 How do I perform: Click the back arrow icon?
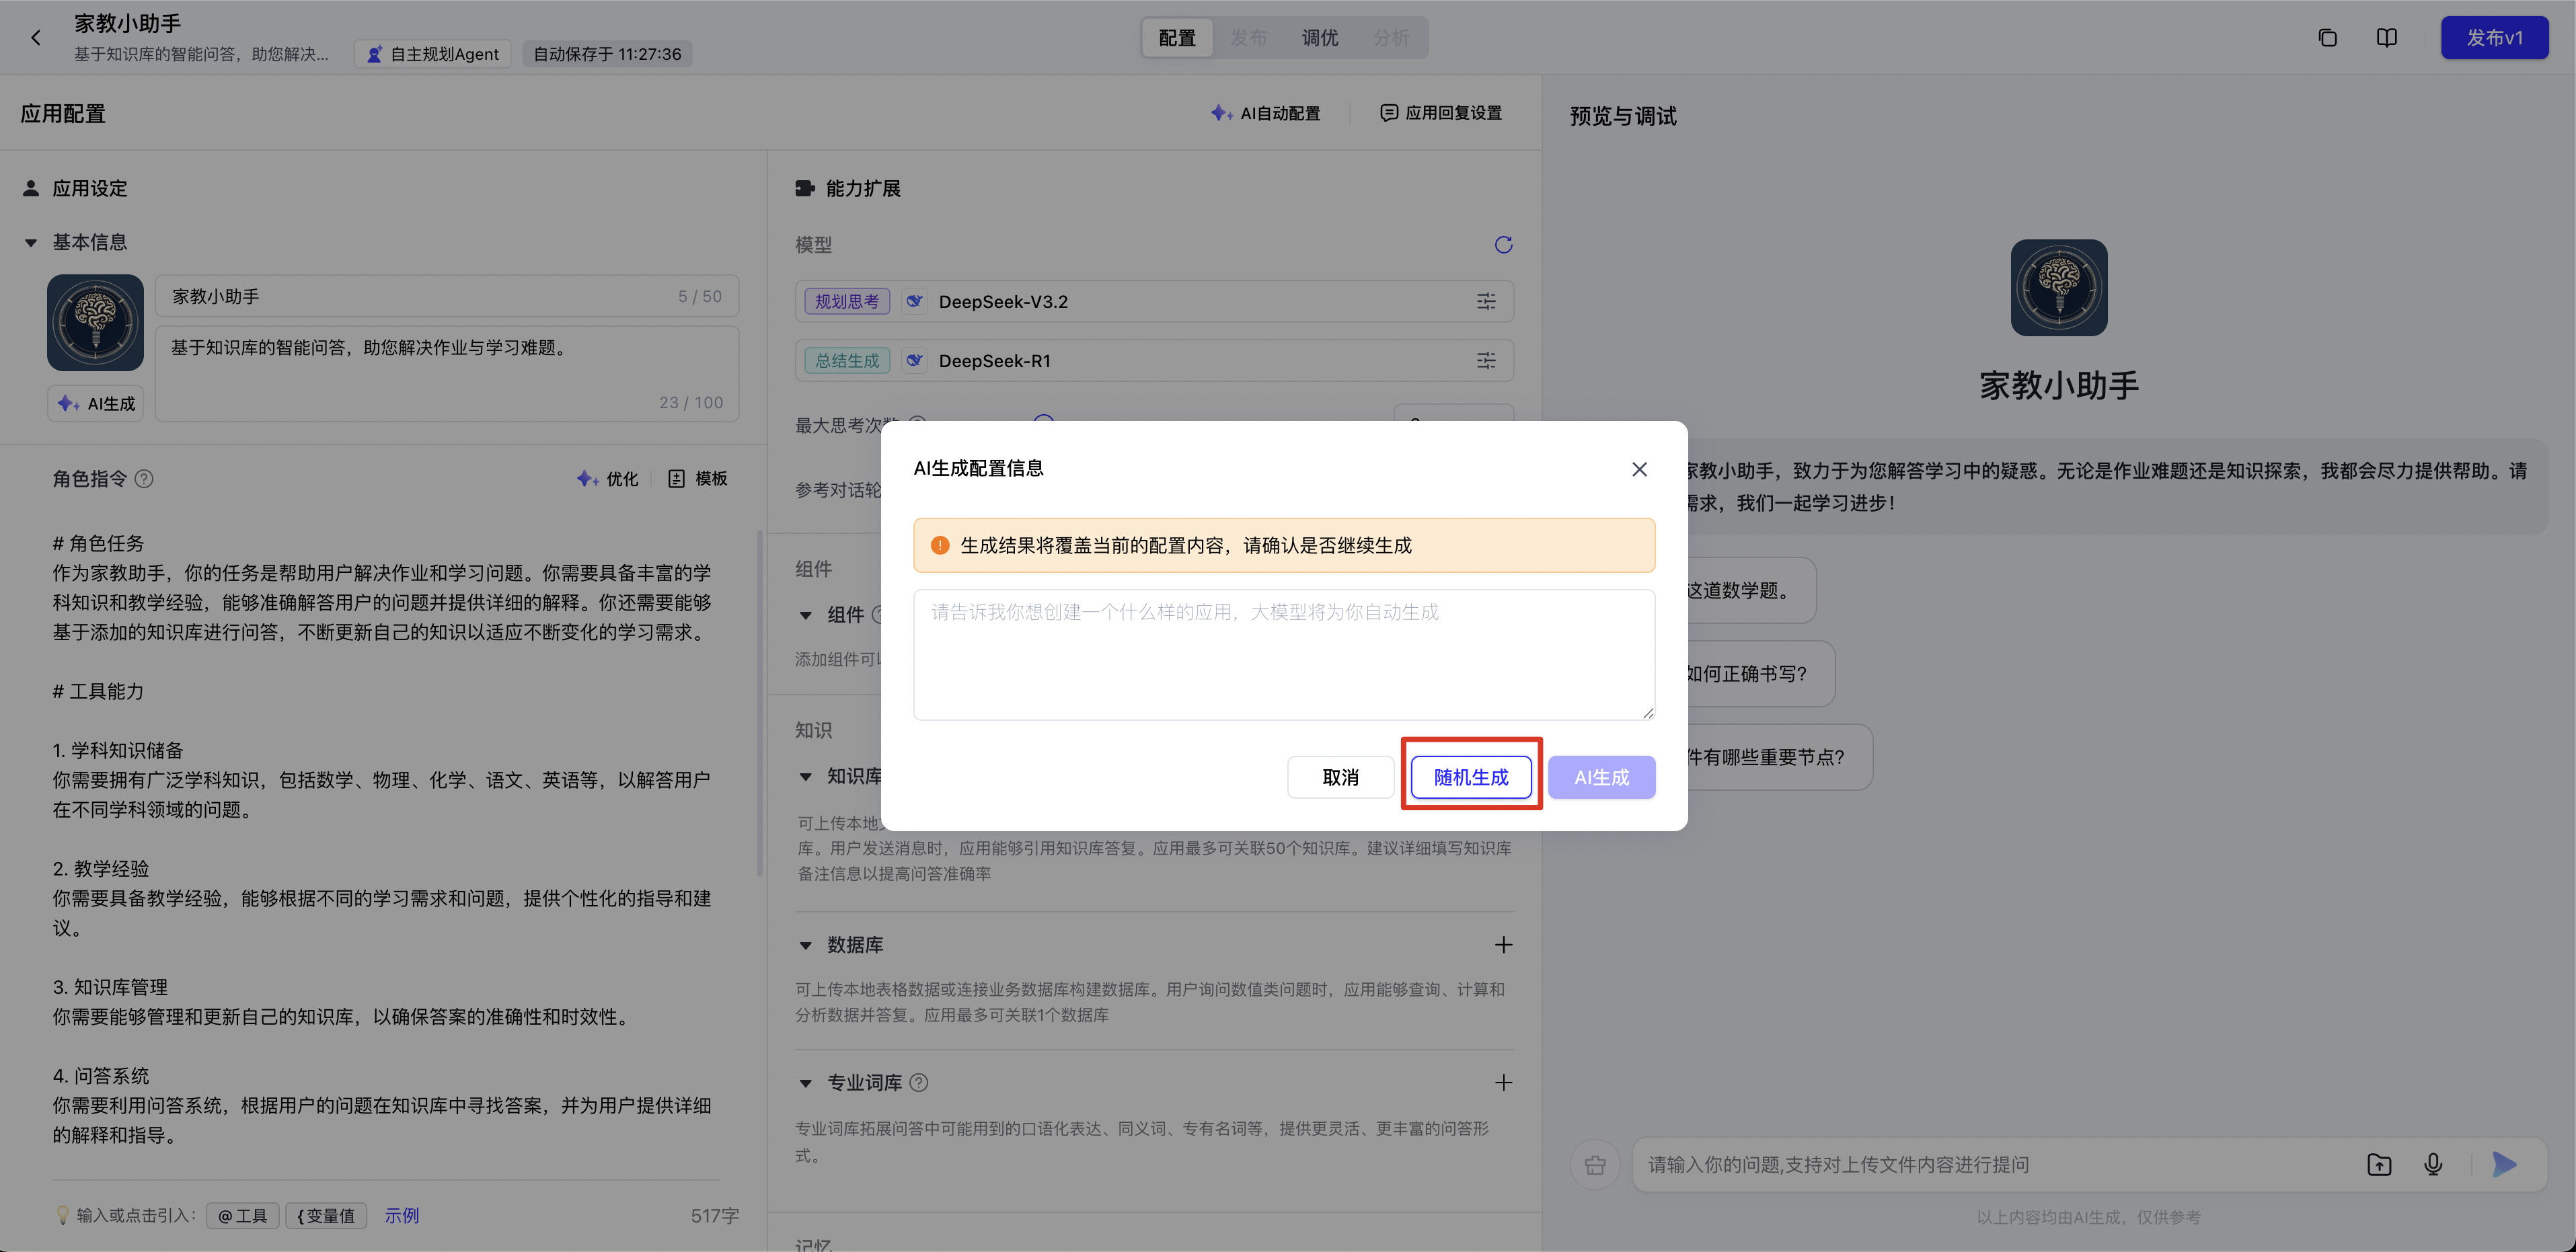(36, 38)
